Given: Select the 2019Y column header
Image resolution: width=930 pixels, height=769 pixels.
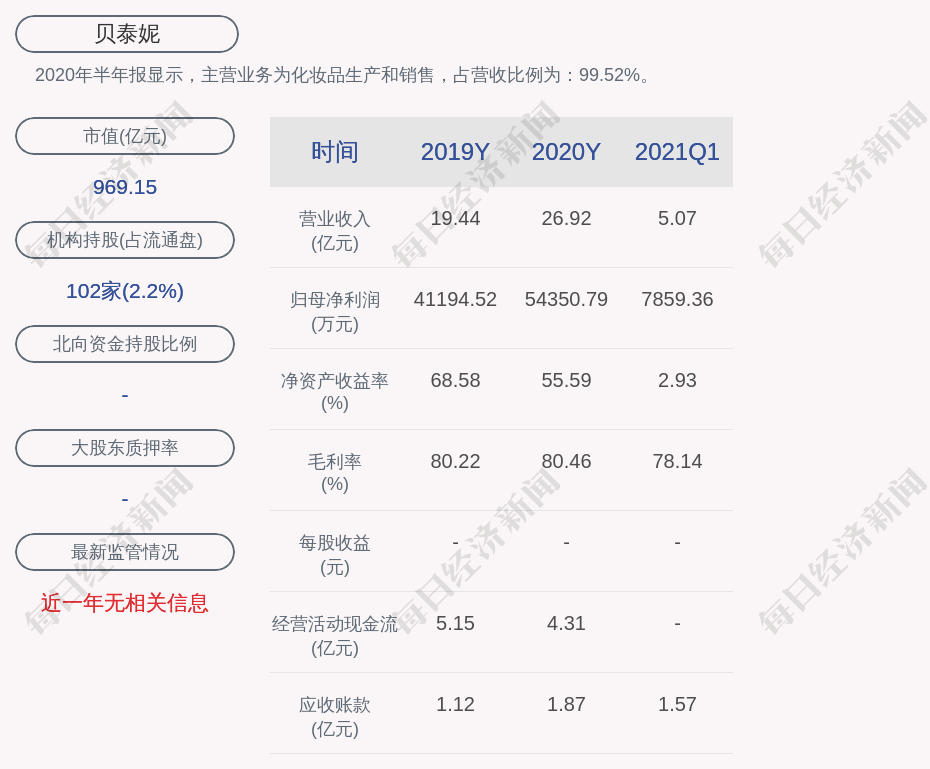Looking at the screenshot, I should click(456, 152).
